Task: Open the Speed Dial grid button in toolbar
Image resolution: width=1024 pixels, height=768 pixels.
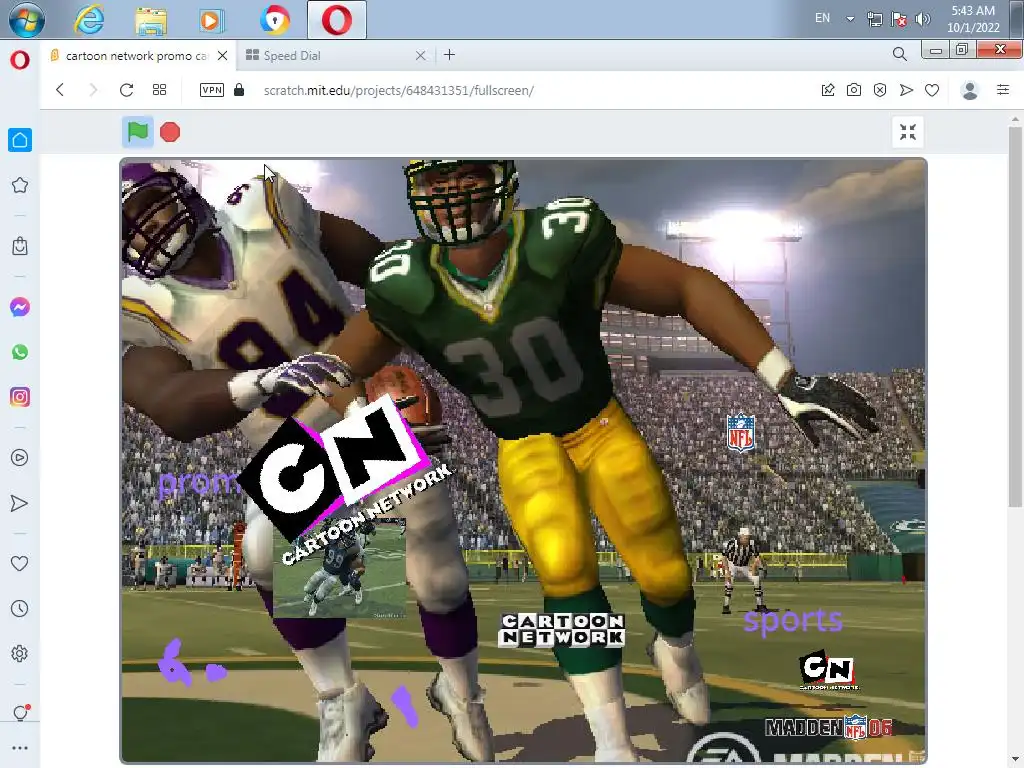Action: [159, 90]
